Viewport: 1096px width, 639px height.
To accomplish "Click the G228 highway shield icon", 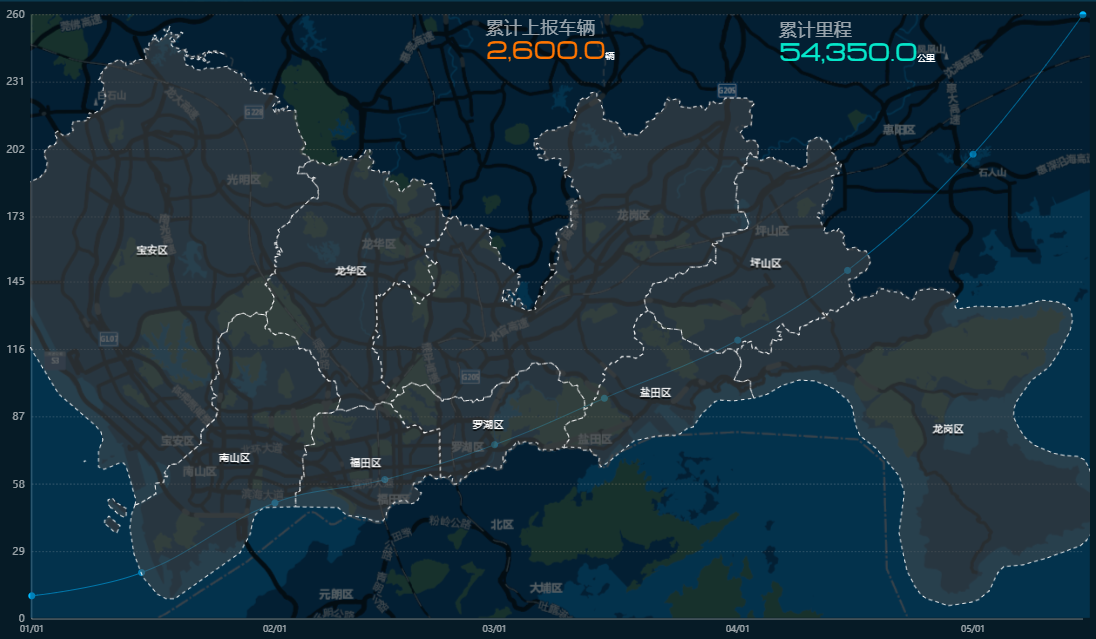I will pyautogui.click(x=254, y=112).
